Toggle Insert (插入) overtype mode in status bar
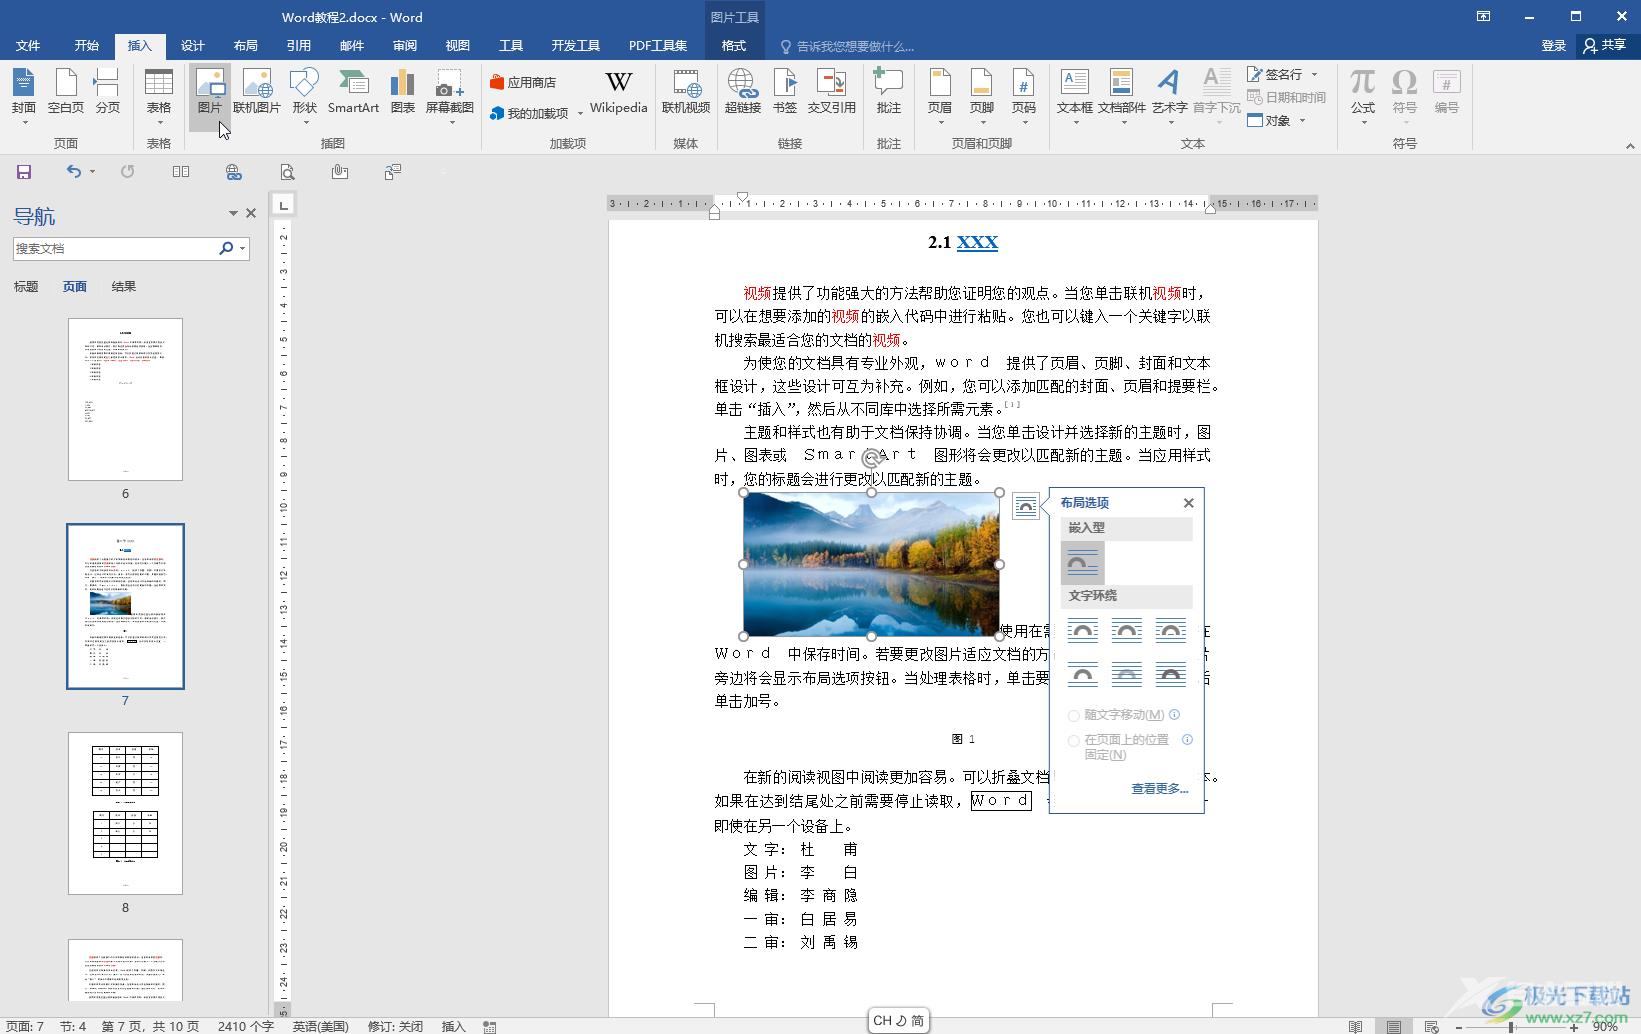 pos(454,1026)
